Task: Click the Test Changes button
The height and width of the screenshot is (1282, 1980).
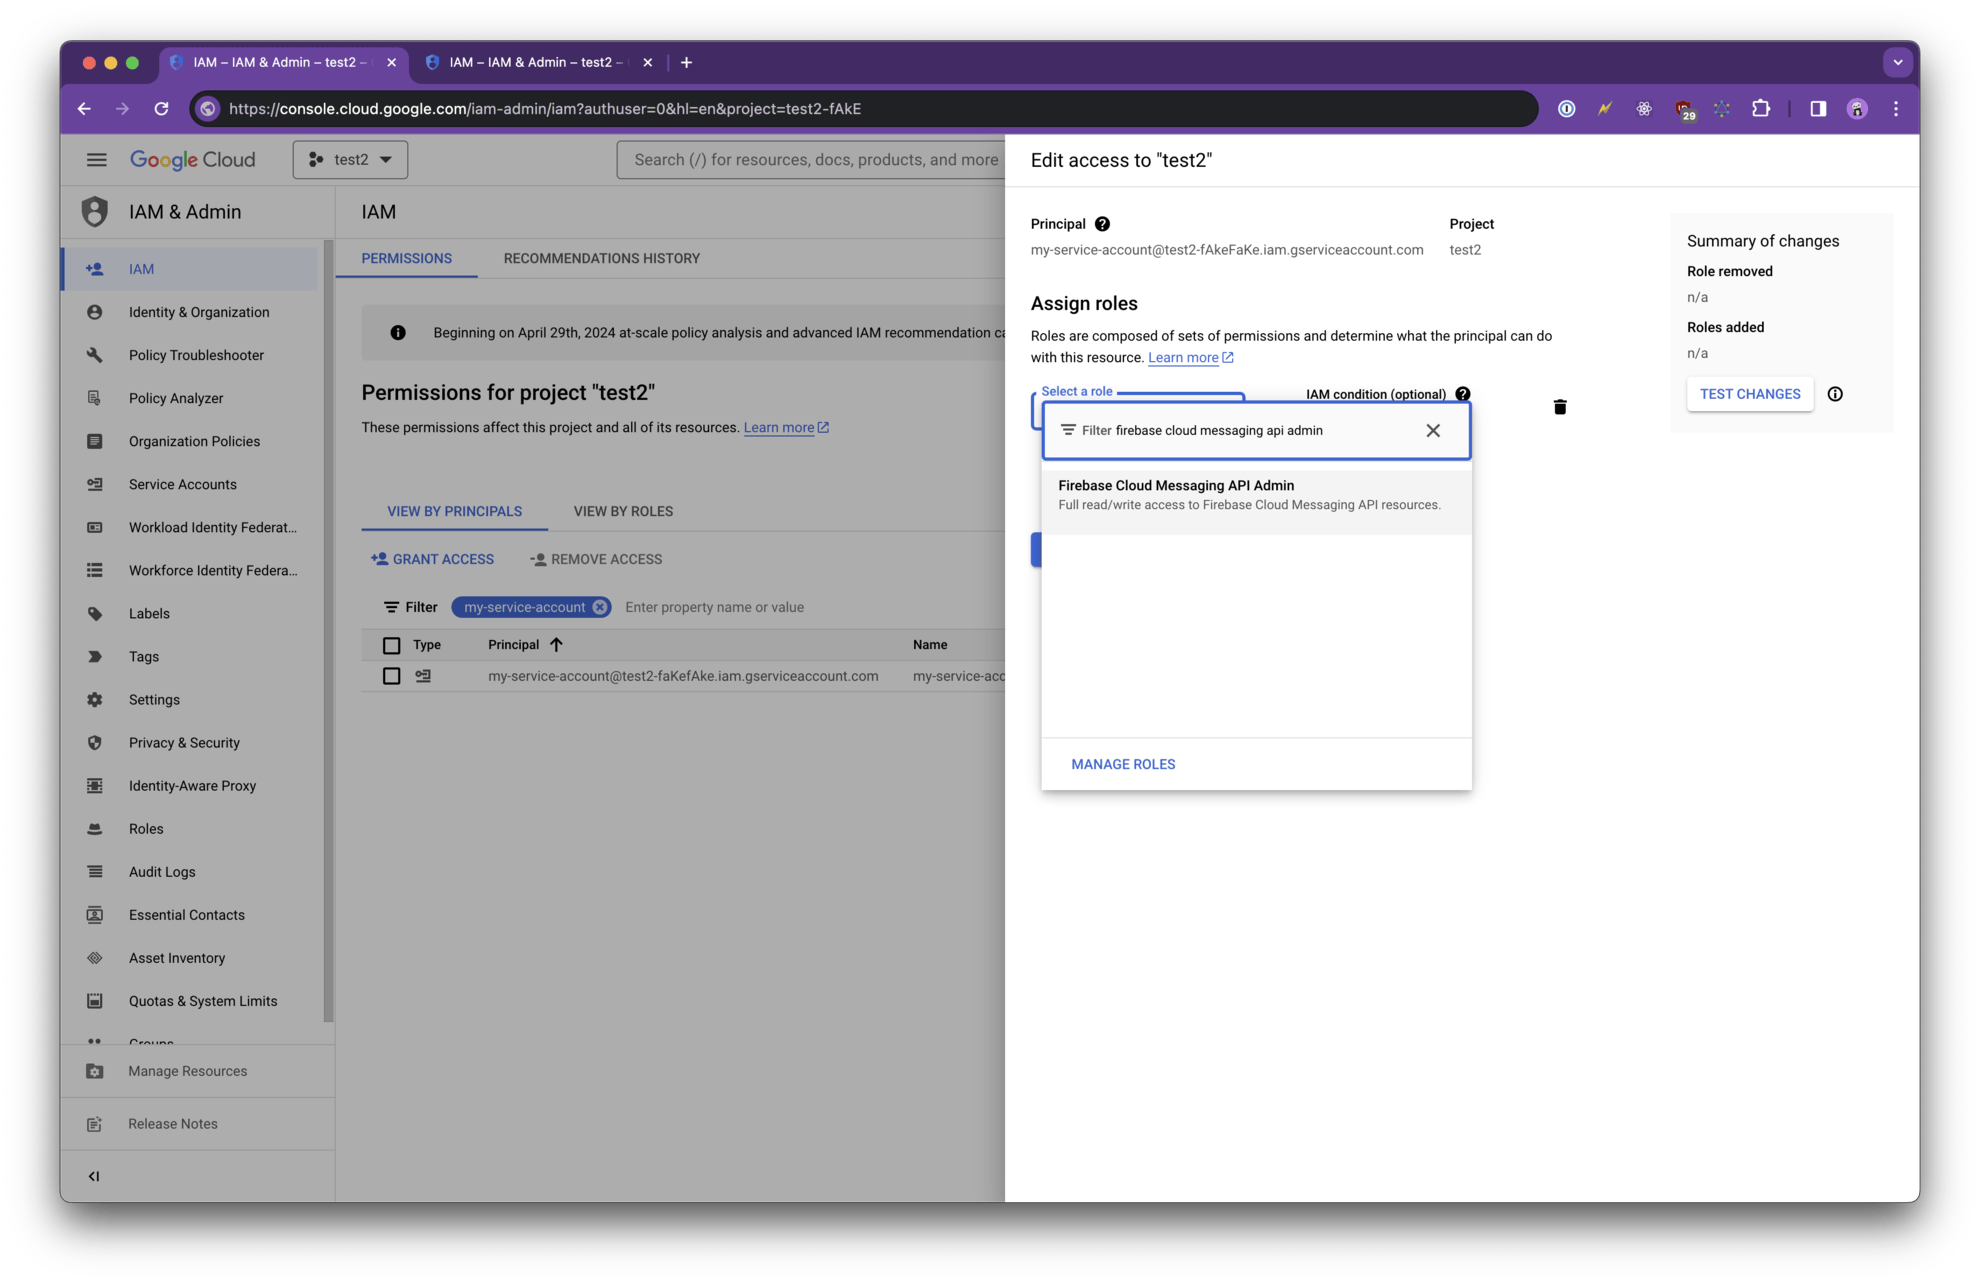Action: (x=1749, y=394)
